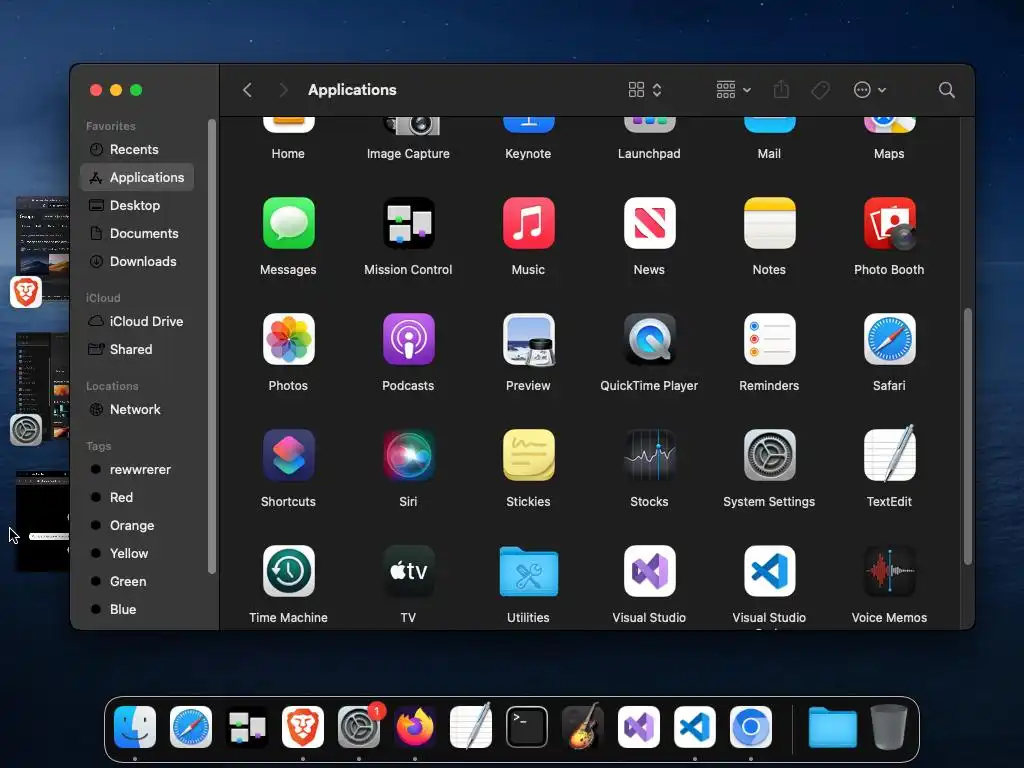Select Network under Locations
Image resolution: width=1024 pixels, height=768 pixels.
[x=136, y=409]
